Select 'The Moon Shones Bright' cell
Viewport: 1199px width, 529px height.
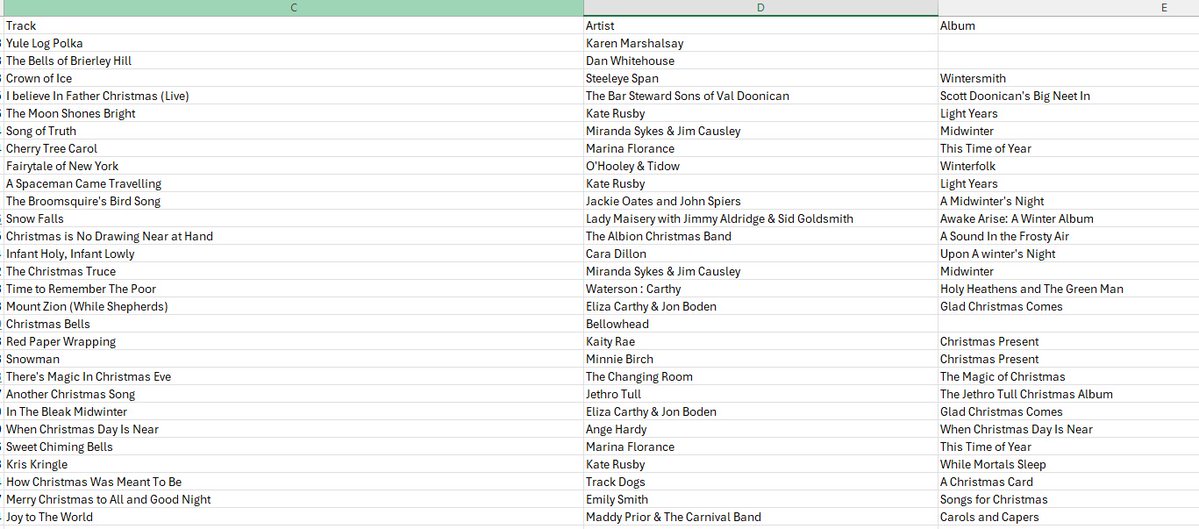coord(294,113)
